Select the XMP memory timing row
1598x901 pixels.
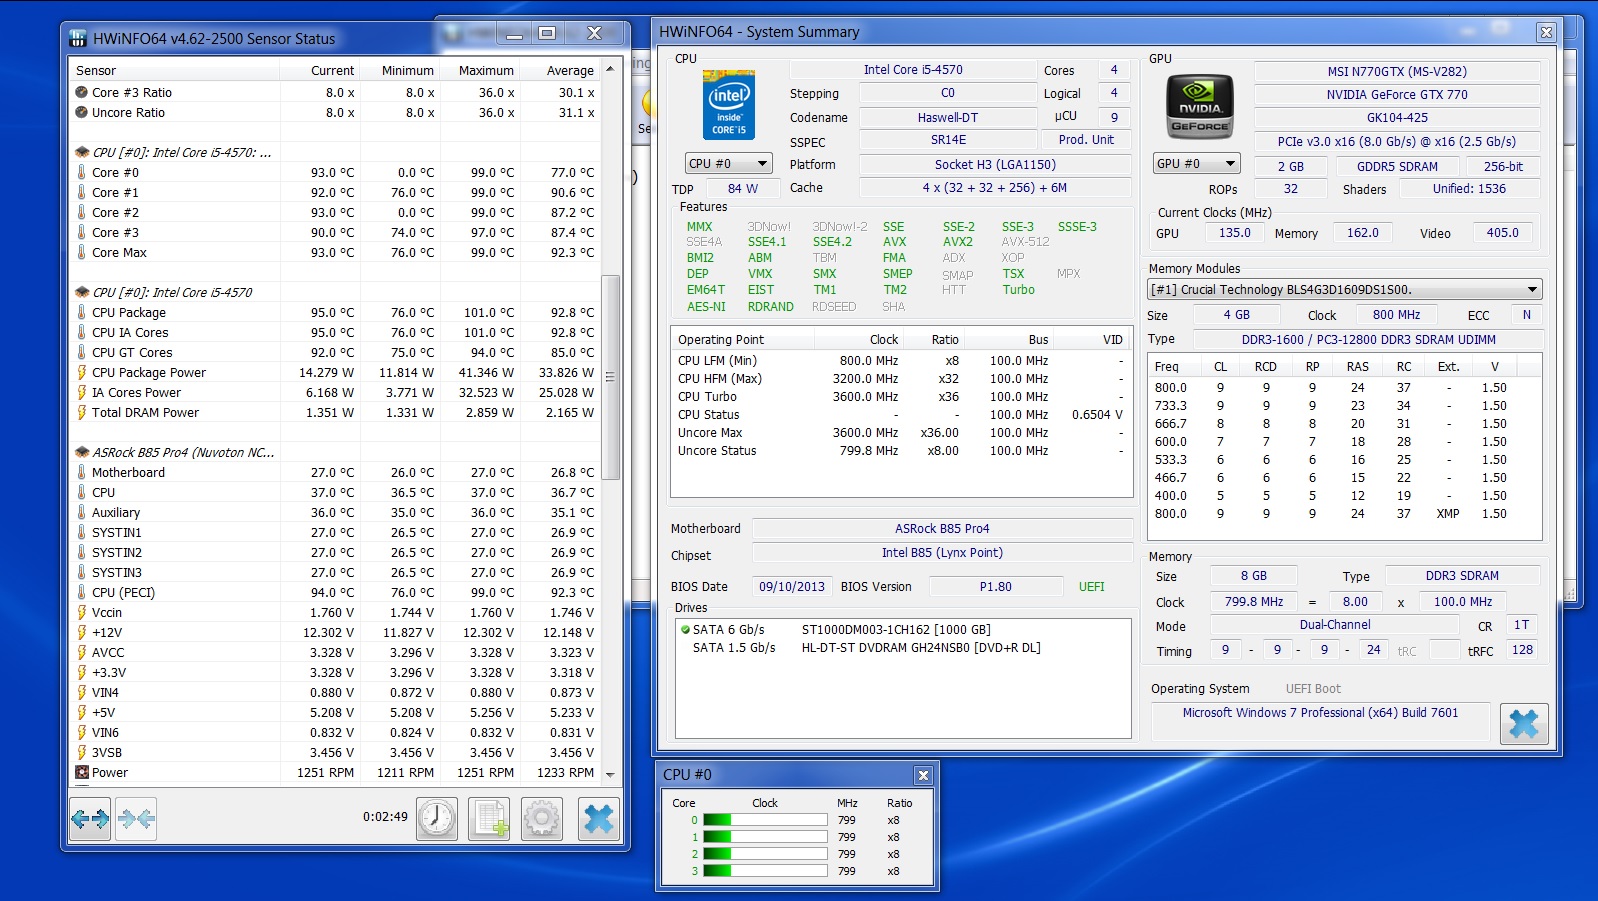(x=1344, y=514)
